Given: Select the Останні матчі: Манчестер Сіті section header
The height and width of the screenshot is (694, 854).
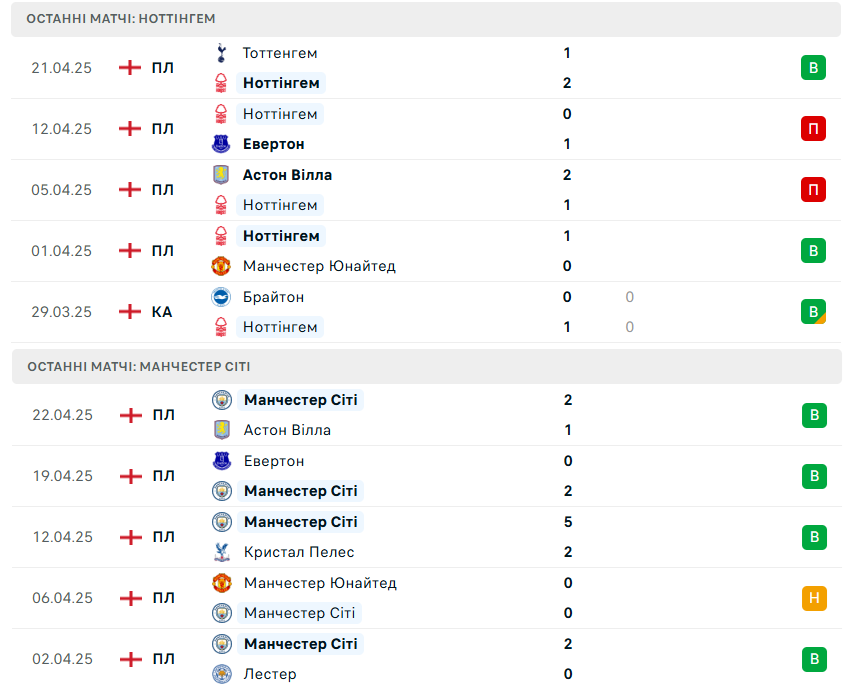Looking at the screenshot, I should (427, 367).
